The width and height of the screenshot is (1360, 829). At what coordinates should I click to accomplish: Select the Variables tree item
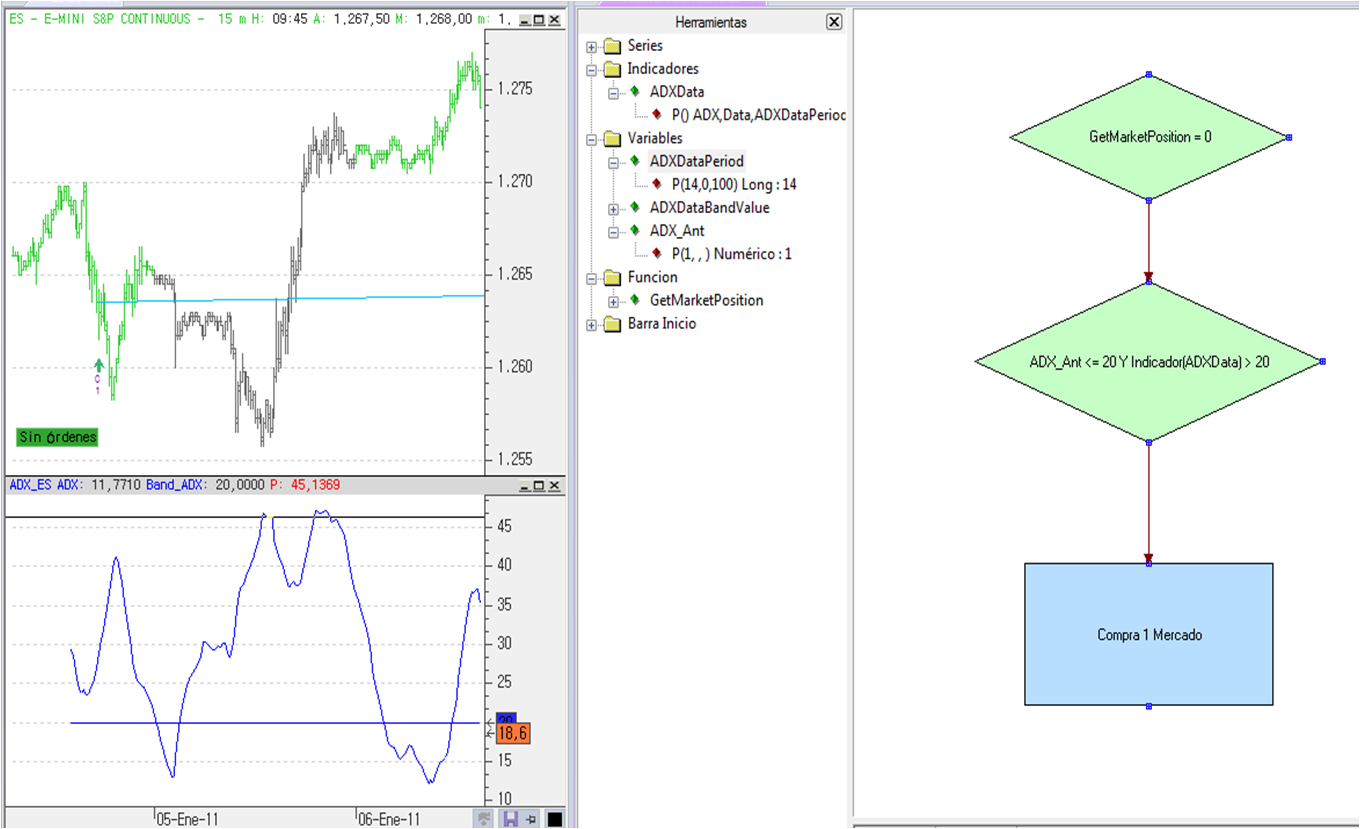point(655,139)
